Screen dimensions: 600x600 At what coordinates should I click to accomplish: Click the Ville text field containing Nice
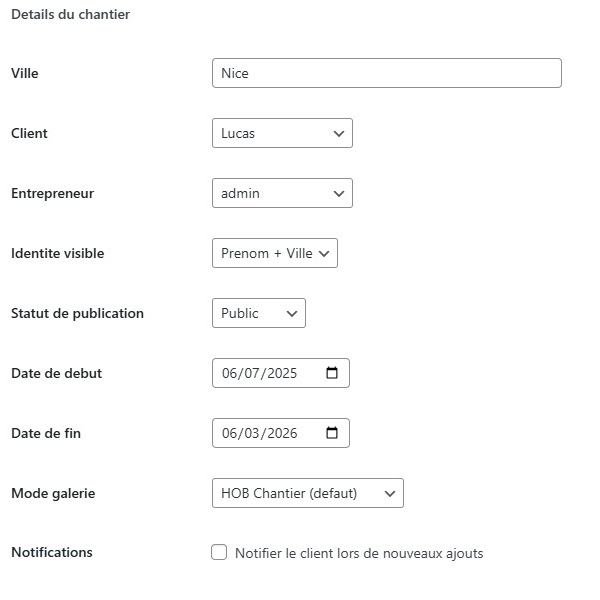tap(386, 73)
